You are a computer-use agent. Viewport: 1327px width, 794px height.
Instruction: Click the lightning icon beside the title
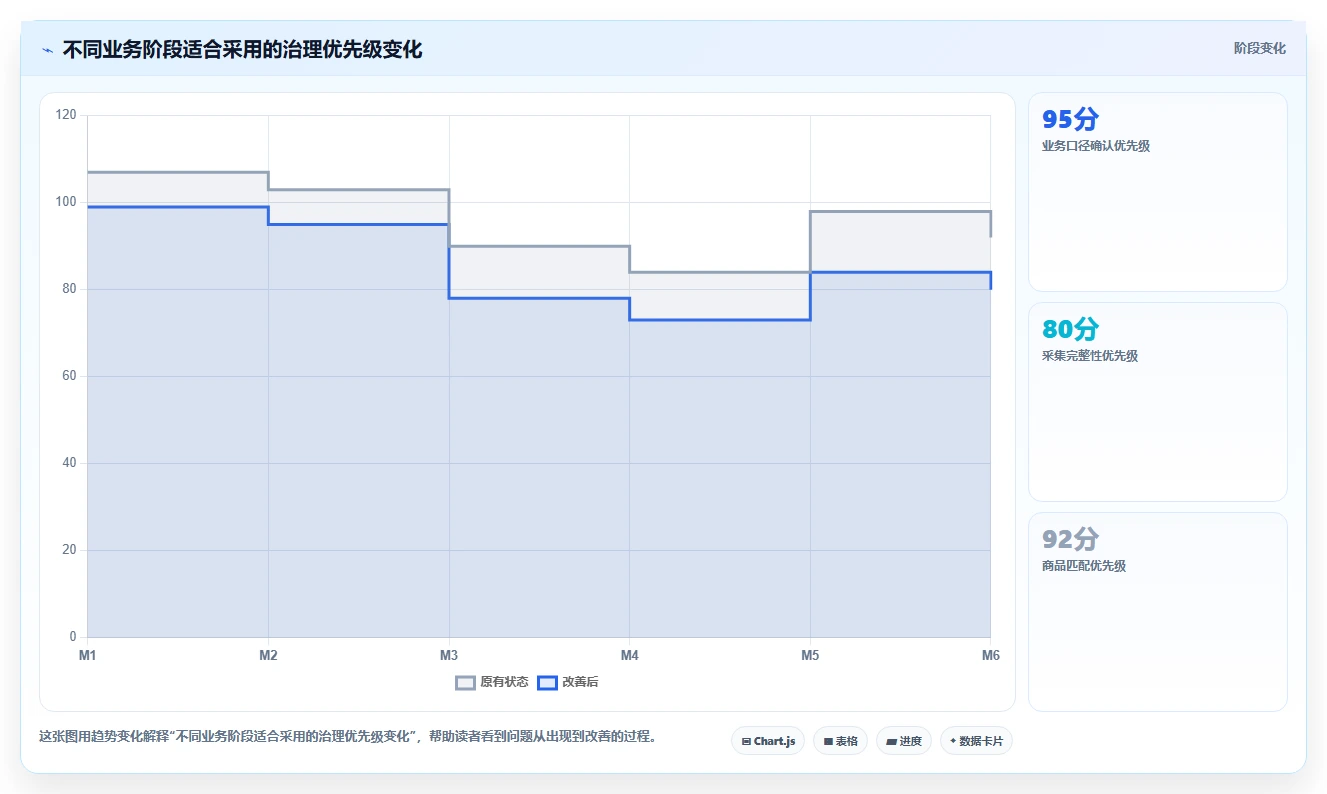tap(47, 50)
